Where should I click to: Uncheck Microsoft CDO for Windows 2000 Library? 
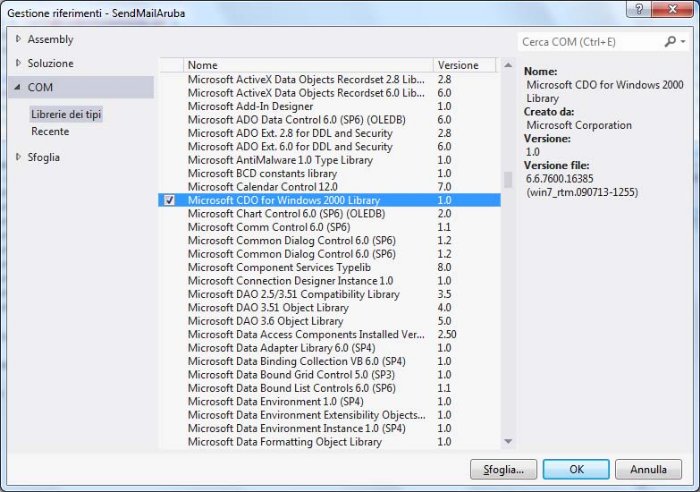pos(169,200)
